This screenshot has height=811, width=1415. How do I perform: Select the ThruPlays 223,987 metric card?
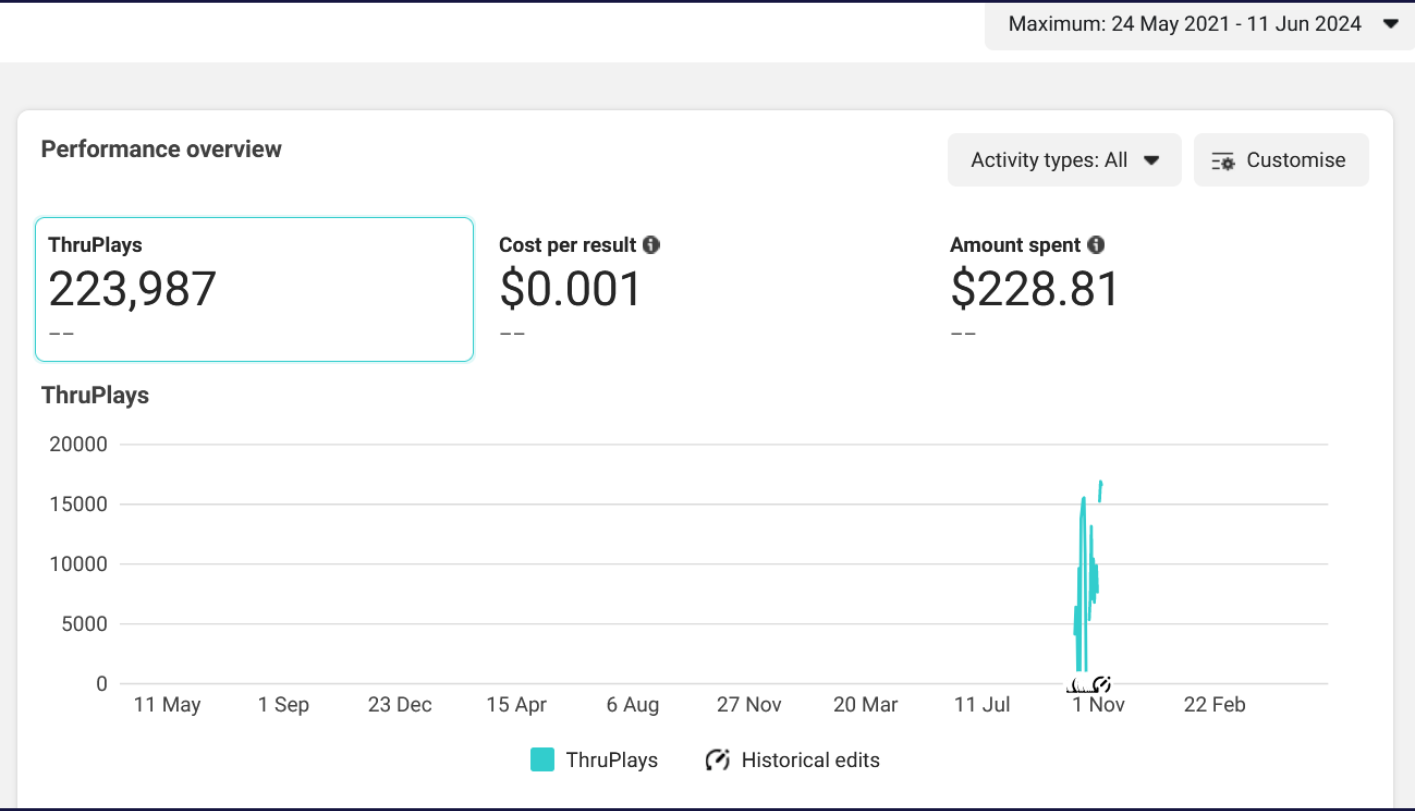254,289
